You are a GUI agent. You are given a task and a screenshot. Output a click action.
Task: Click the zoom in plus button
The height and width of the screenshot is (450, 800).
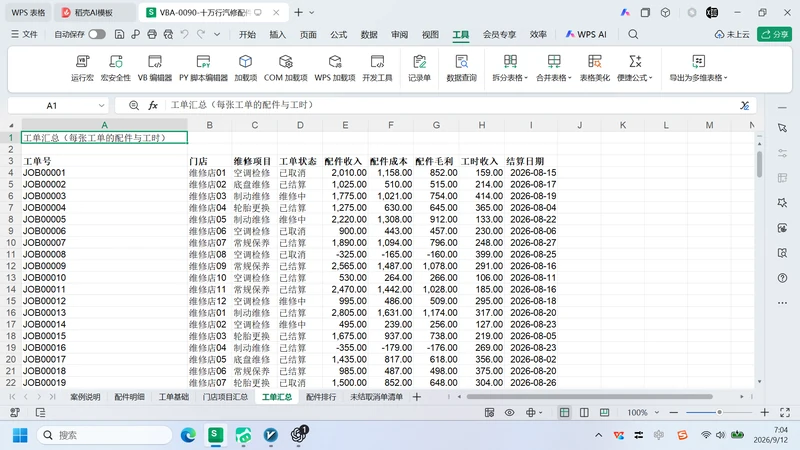tap(764, 412)
